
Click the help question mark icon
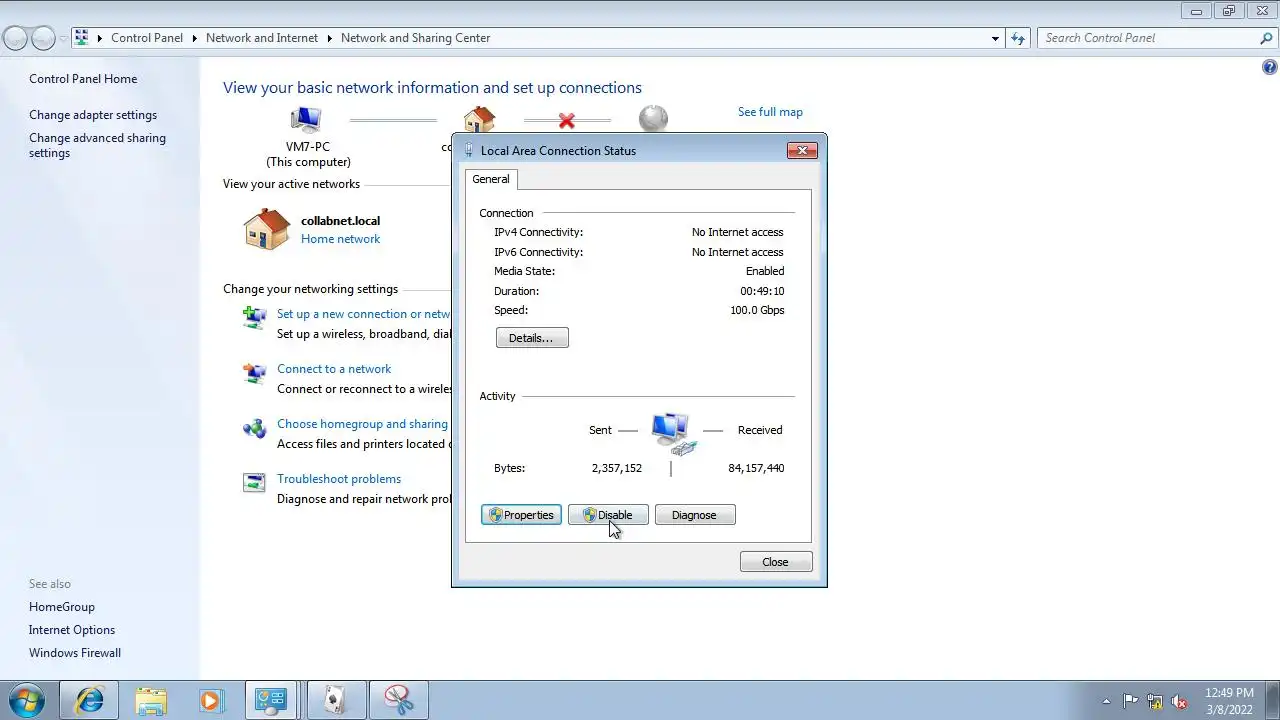coord(1270,68)
